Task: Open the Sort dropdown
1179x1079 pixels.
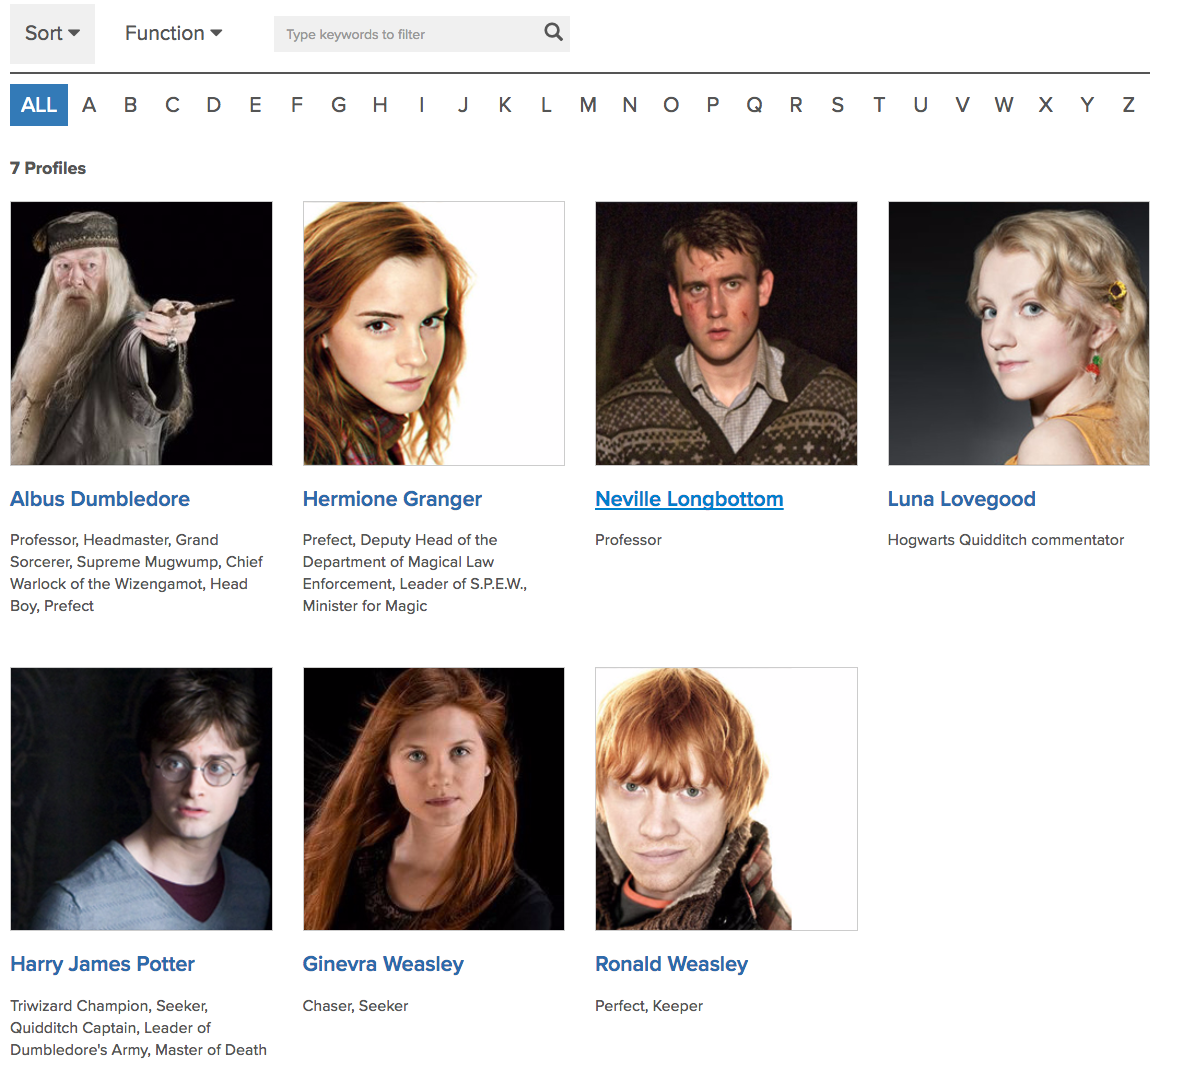Action: point(52,33)
